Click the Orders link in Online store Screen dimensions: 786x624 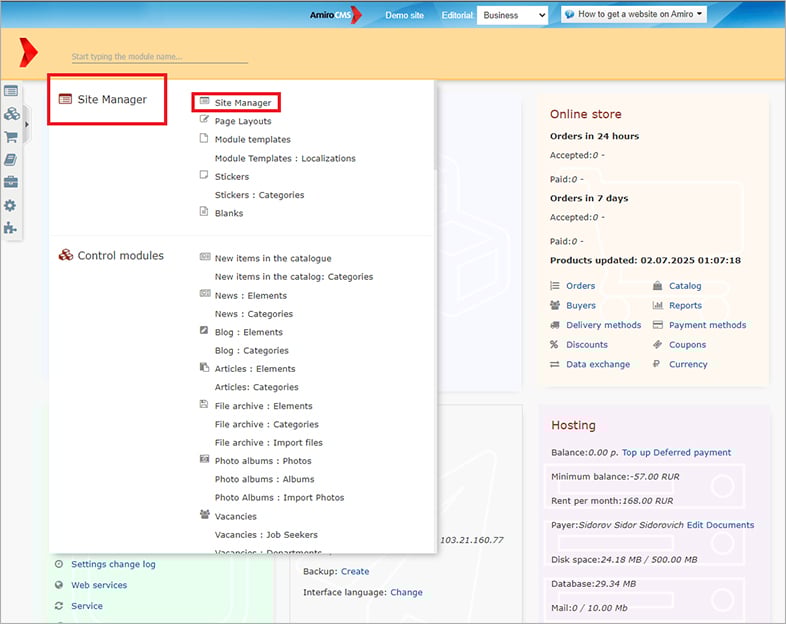click(x=580, y=286)
